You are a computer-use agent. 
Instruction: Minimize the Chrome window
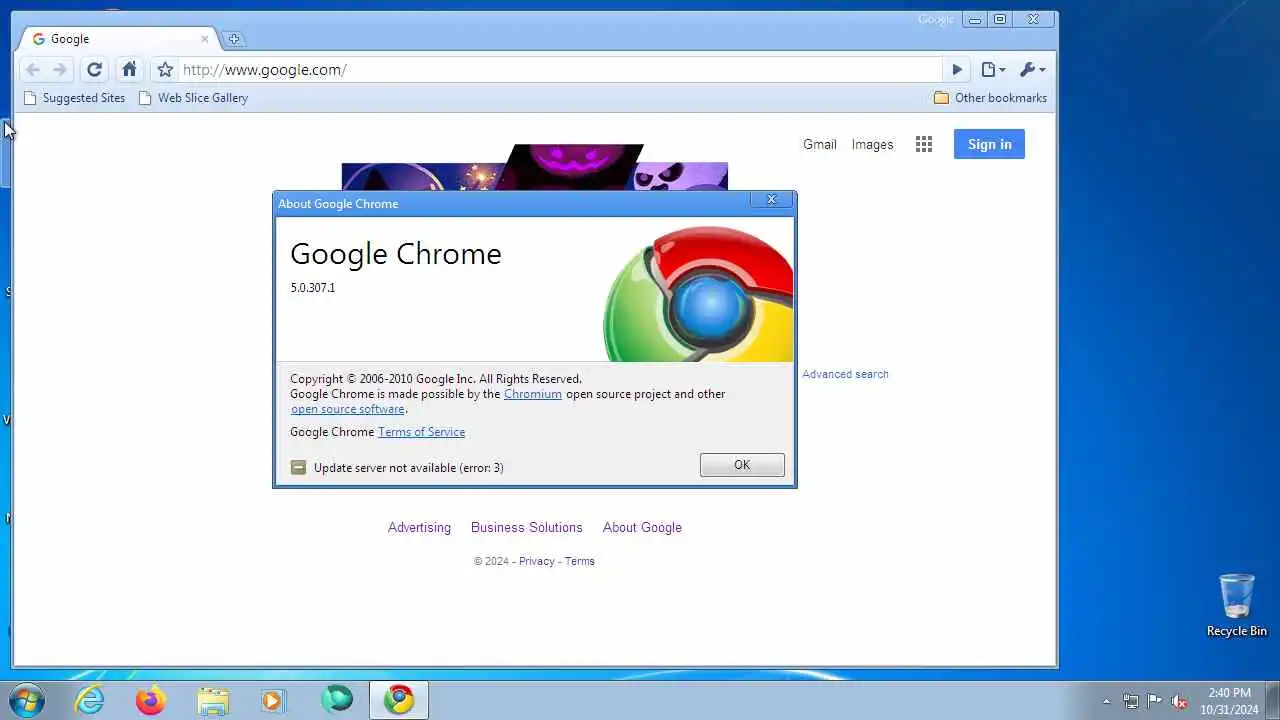click(974, 19)
